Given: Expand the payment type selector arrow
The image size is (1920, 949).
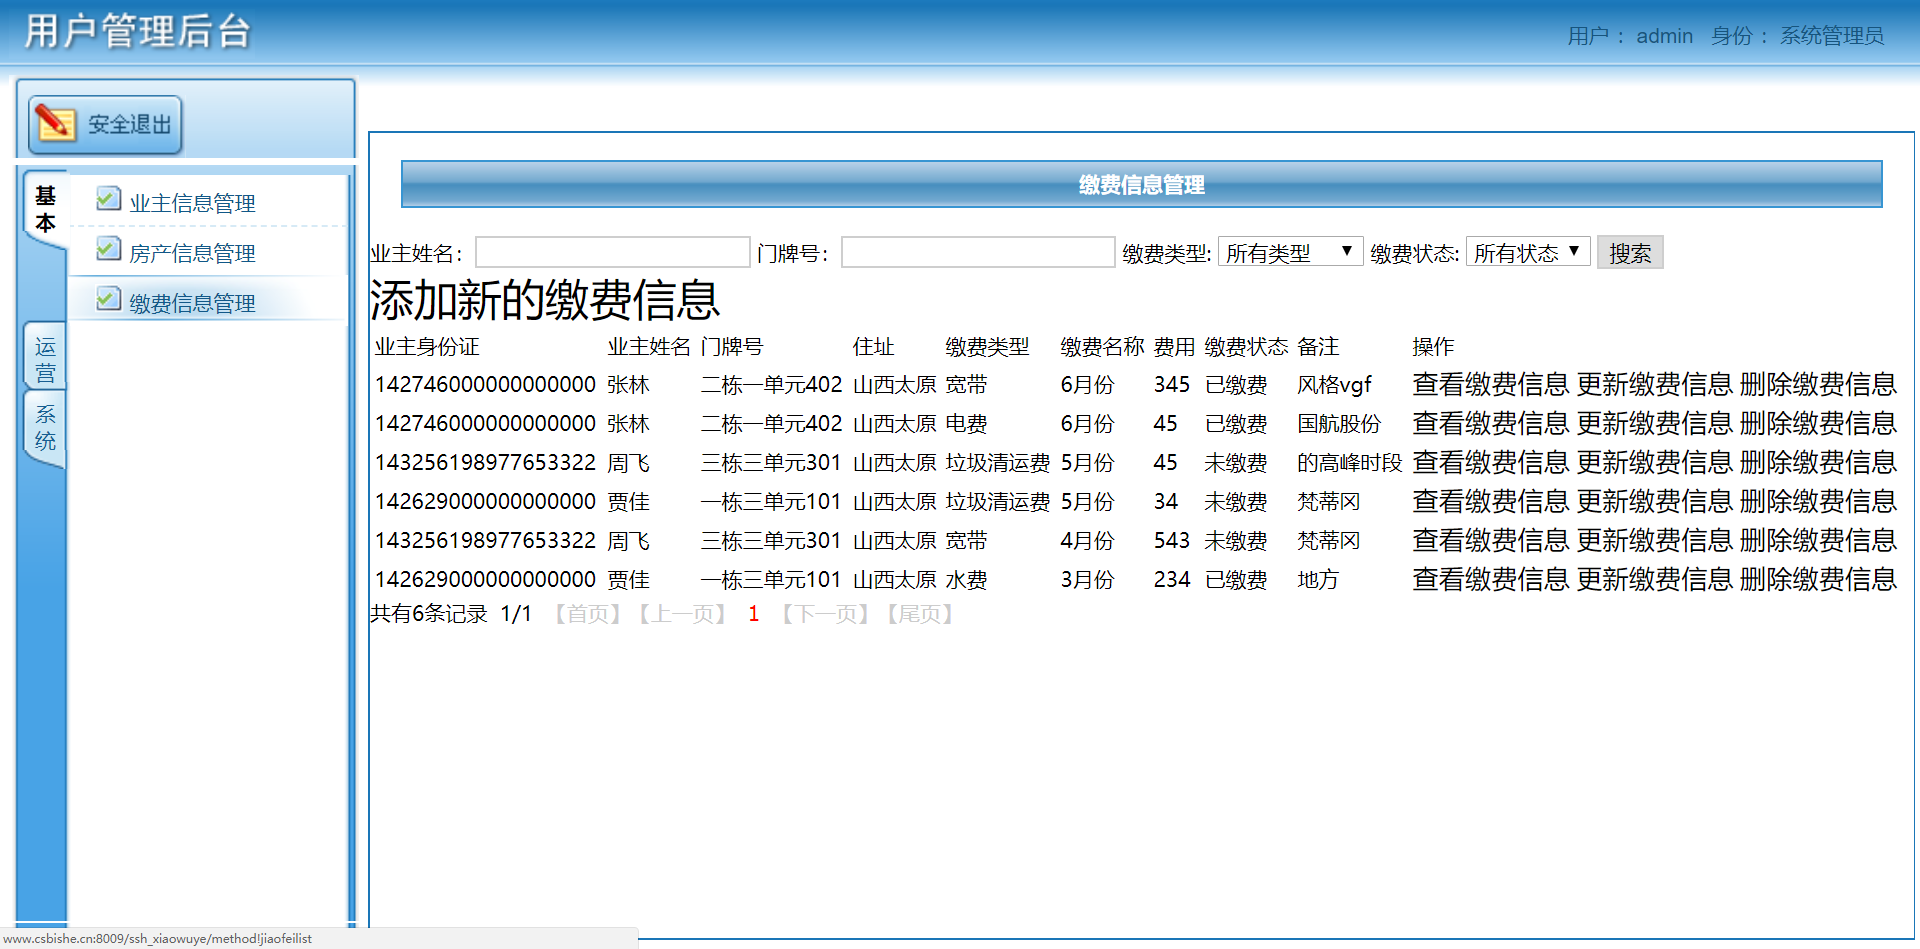Looking at the screenshot, I should tap(1347, 251).
